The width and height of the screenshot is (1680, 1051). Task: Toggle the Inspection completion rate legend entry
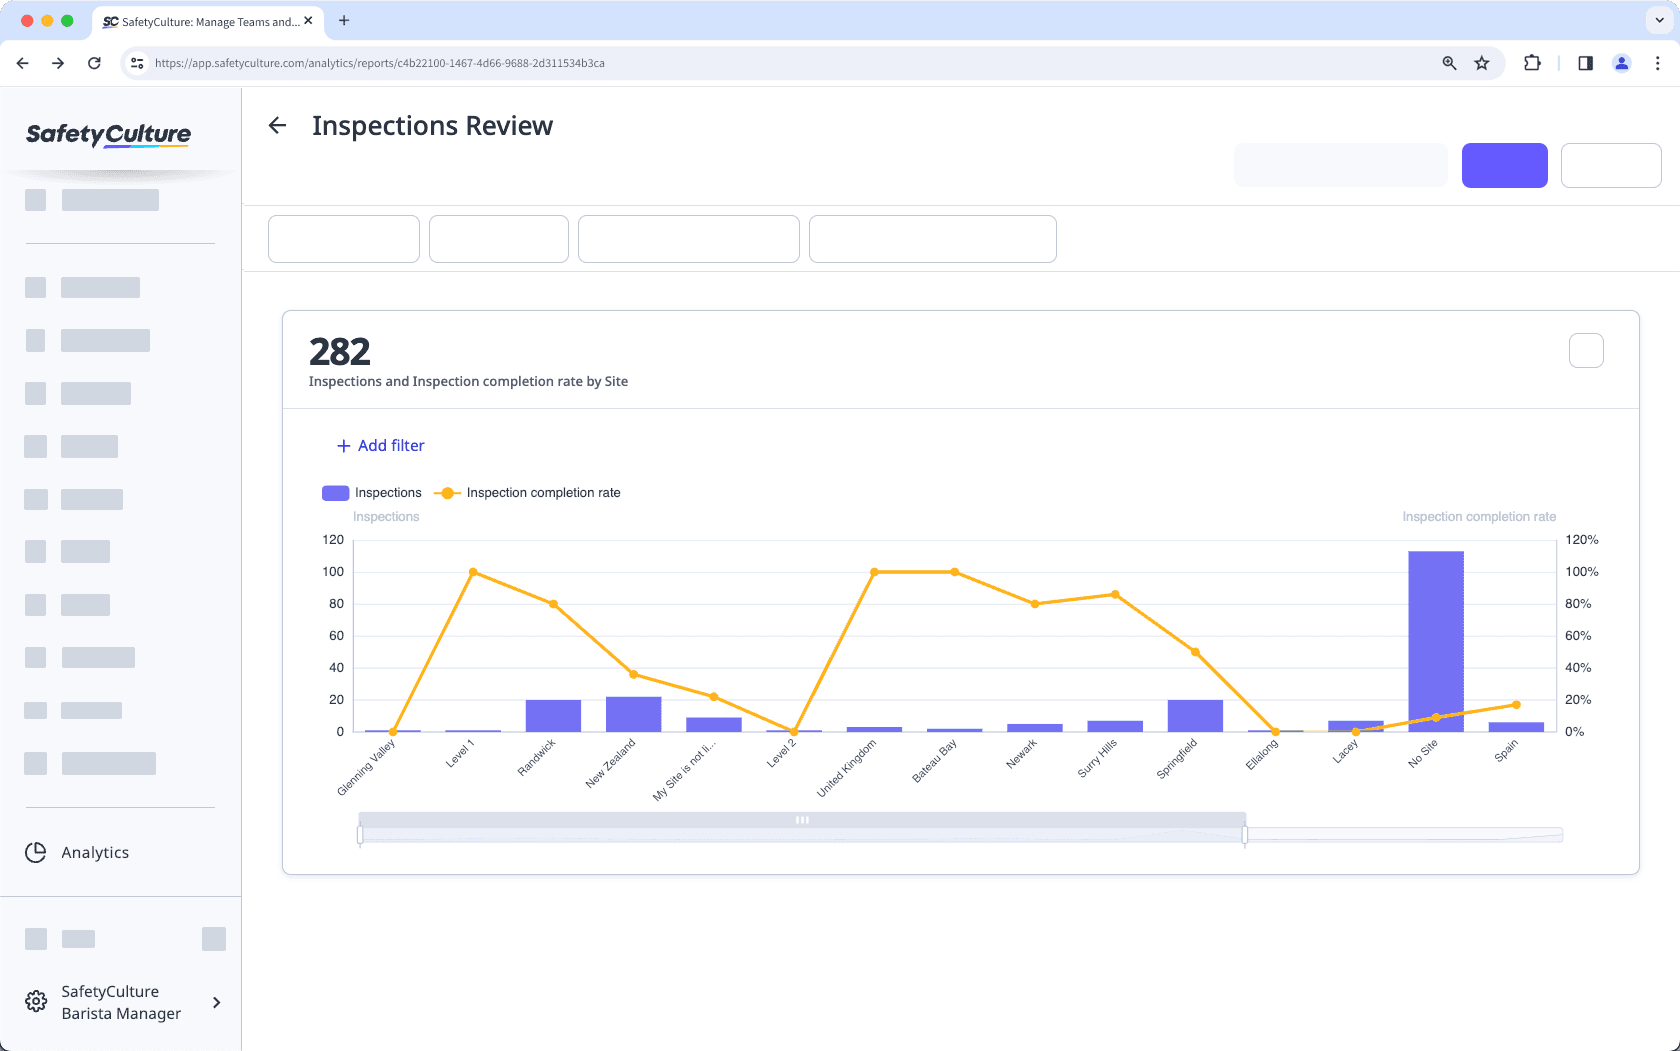pos(527,492)
